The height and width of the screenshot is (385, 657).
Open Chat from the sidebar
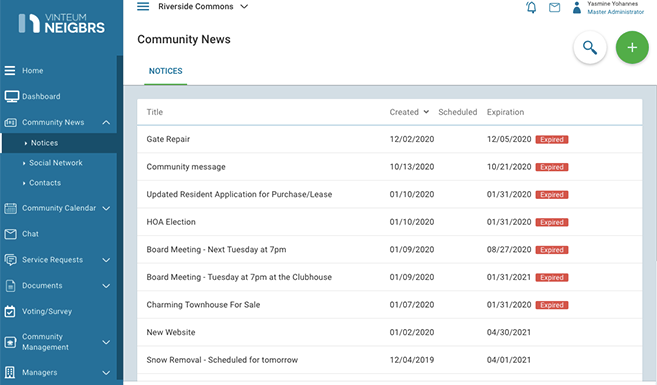[30, 234]
